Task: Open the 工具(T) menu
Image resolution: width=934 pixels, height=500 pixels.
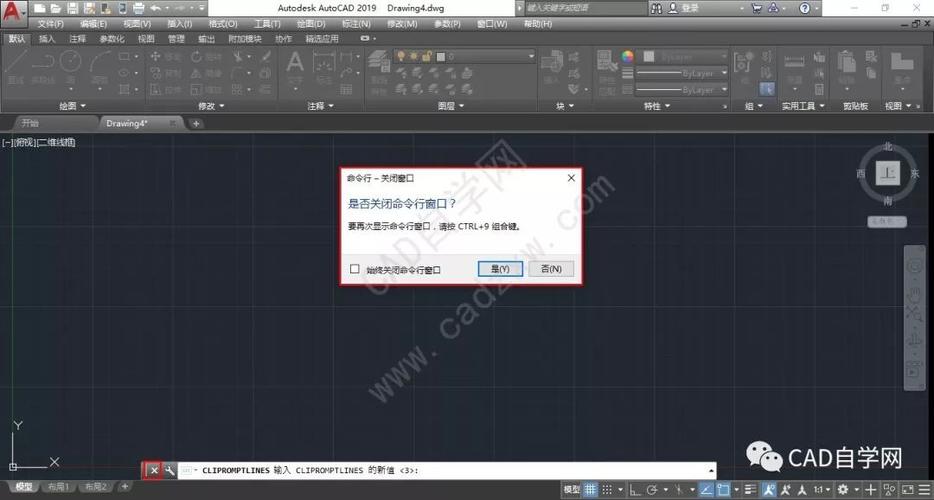Action: (267, 24)
